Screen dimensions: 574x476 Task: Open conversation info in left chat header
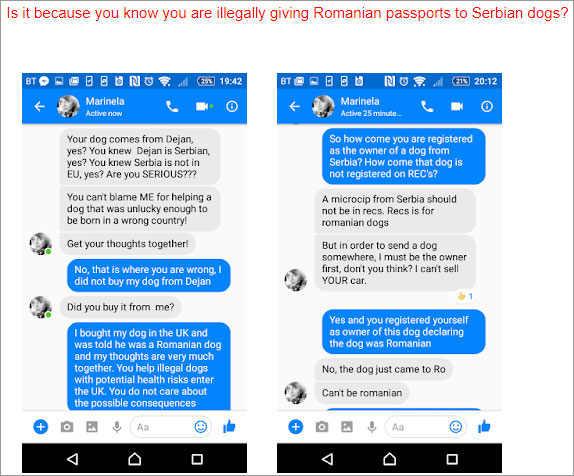click(x=232, y=107)
